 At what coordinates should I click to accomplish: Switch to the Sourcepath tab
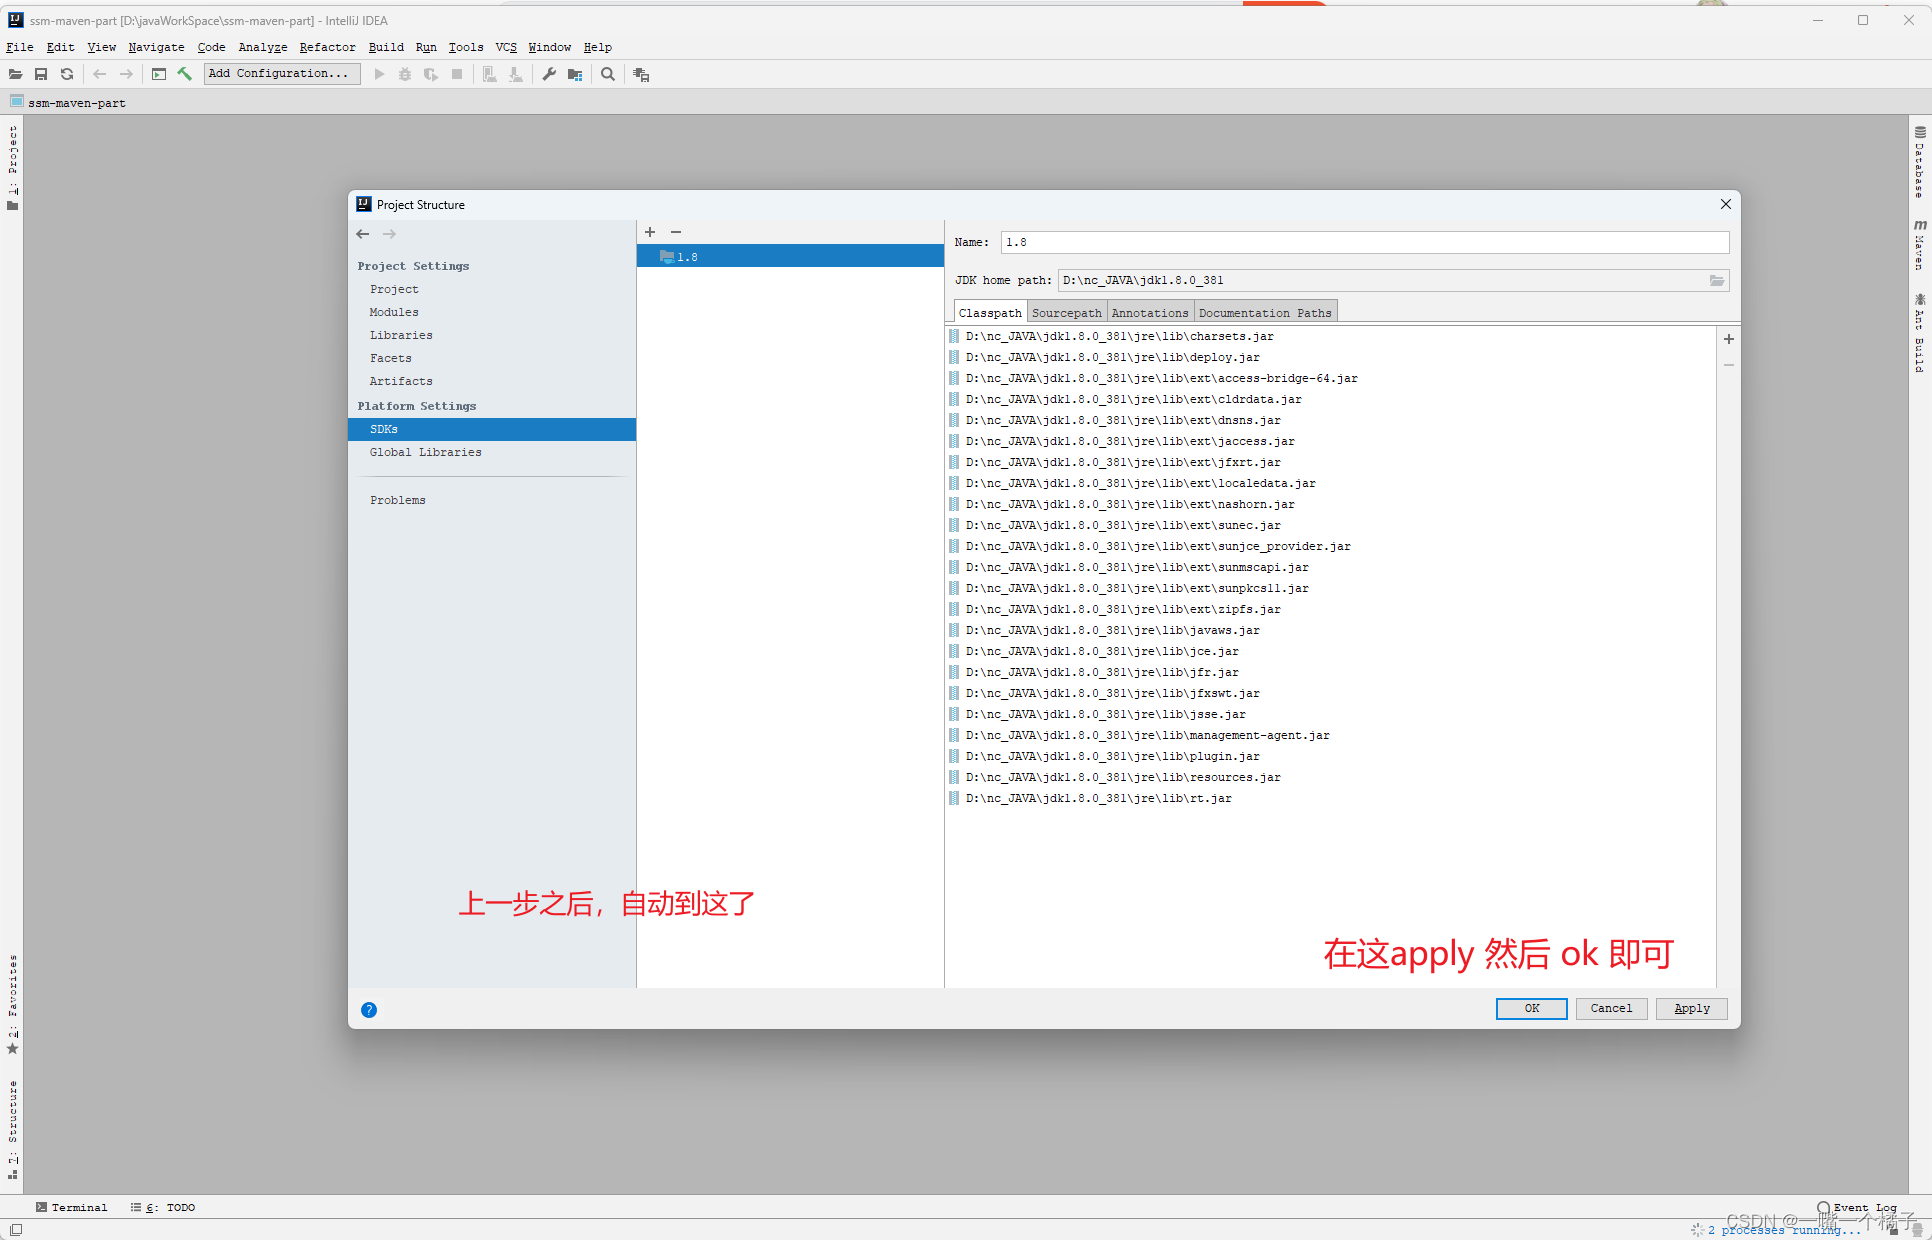[x=1066, y=313]
